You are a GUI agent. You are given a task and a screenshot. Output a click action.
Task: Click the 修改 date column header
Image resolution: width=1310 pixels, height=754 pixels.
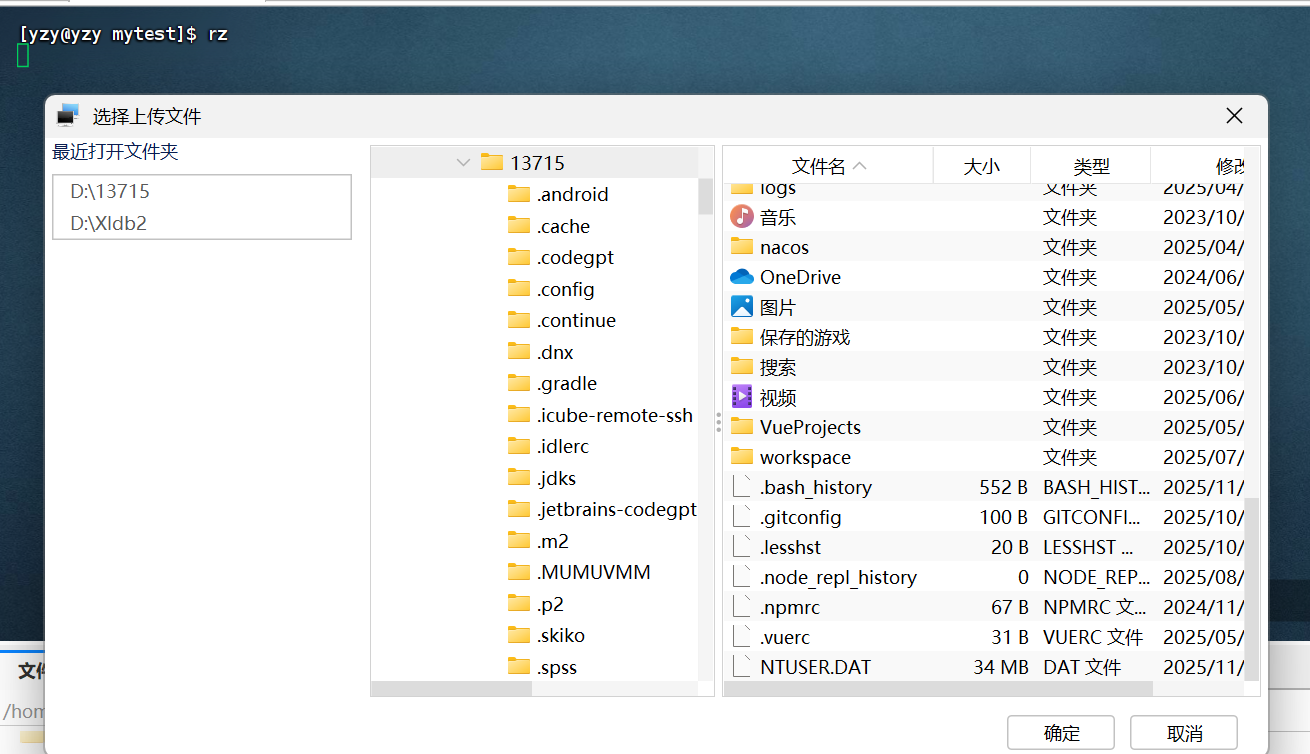tap(1198, 166)
